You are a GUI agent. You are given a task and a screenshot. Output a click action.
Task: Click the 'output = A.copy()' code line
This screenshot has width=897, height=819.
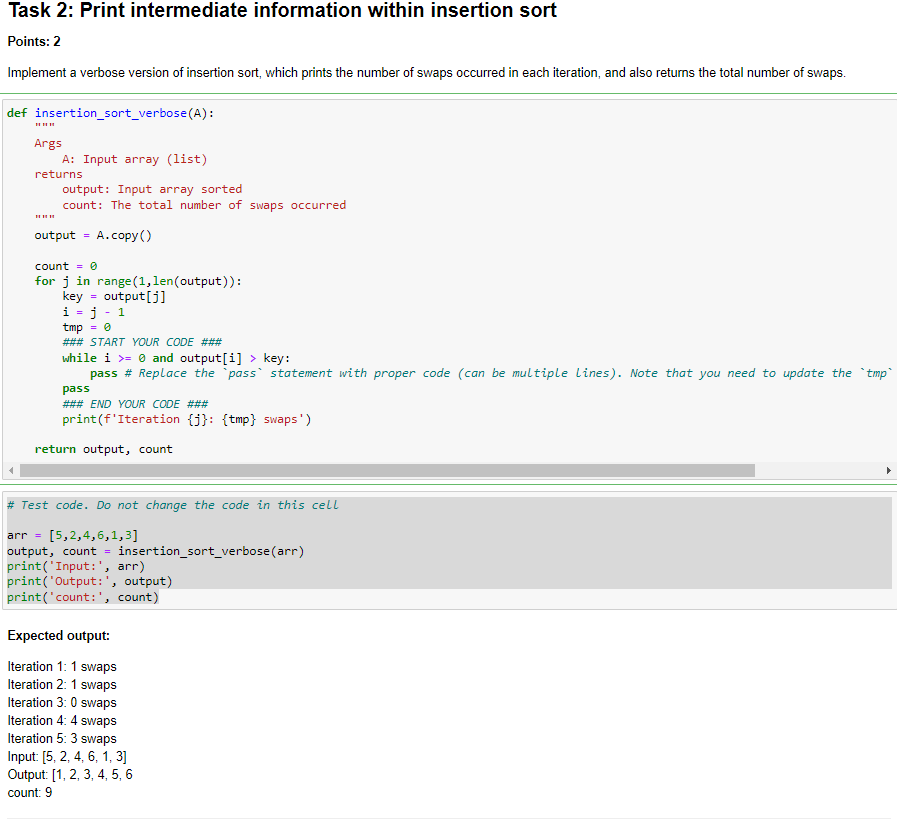pyautogui.click(x=93, y=236)
